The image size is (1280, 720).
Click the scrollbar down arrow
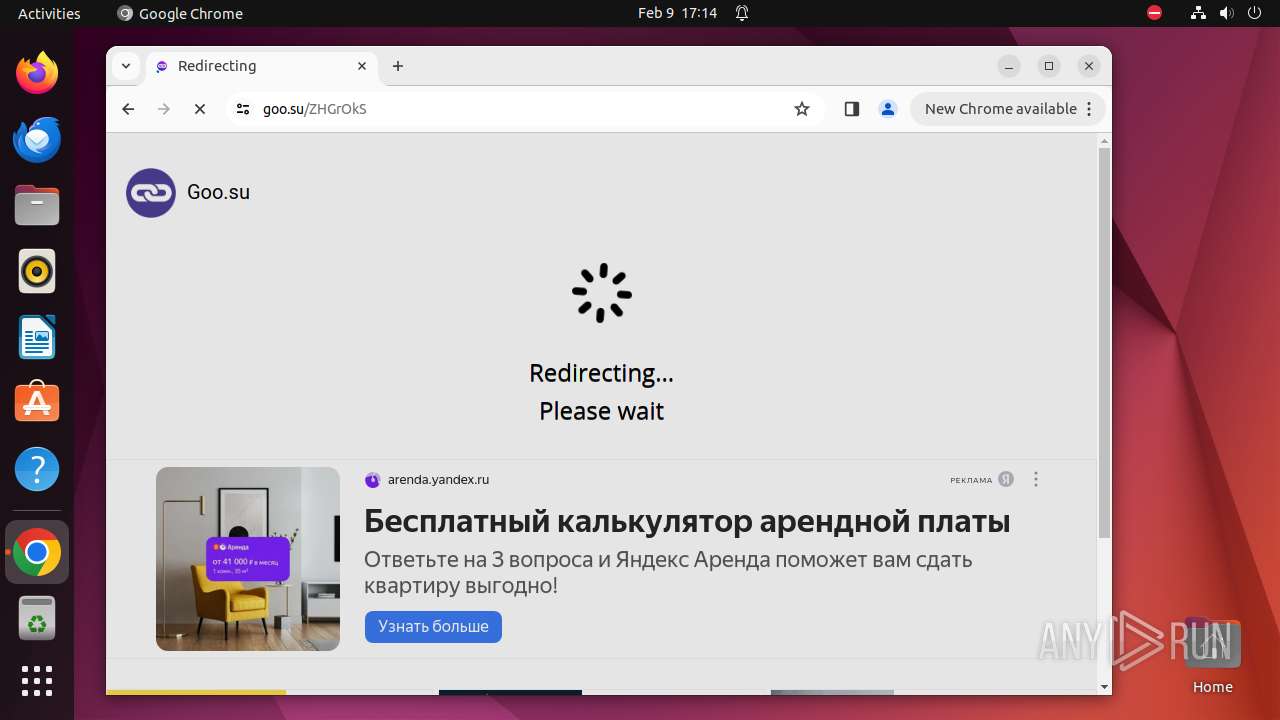pyautogui.click(x=1104, y=687)
